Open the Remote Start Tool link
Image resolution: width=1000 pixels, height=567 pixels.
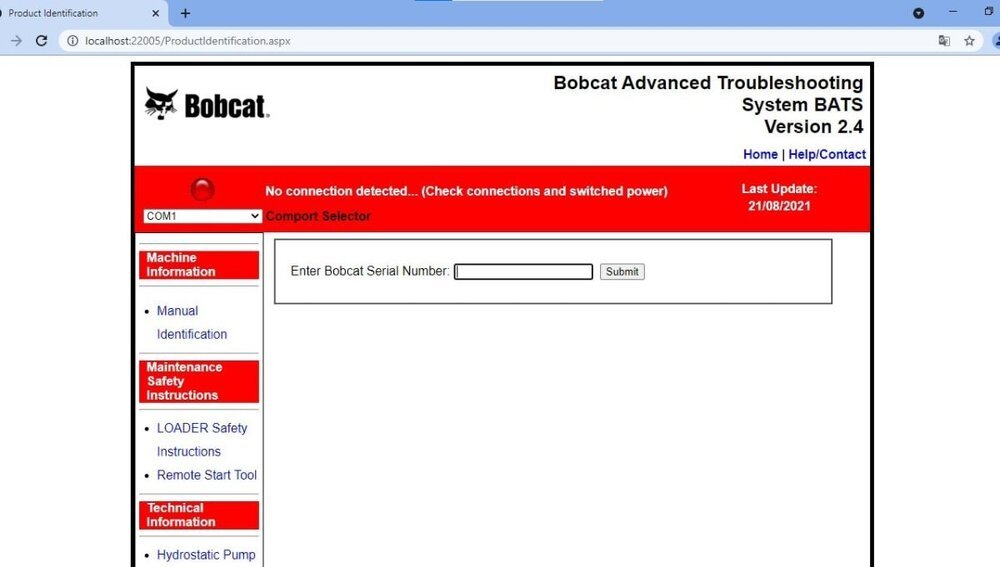[206, 475]
